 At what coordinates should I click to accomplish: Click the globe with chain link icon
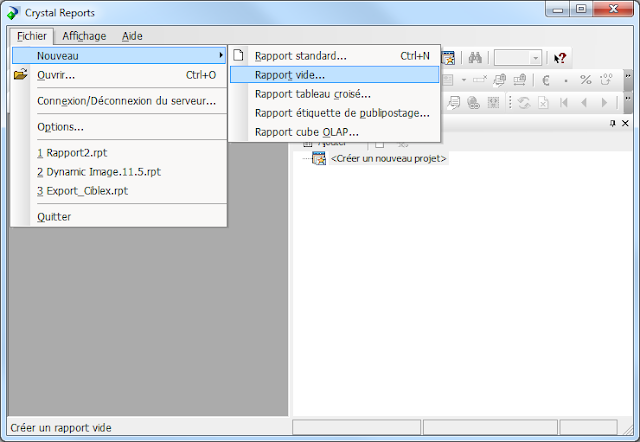point(473,102)
